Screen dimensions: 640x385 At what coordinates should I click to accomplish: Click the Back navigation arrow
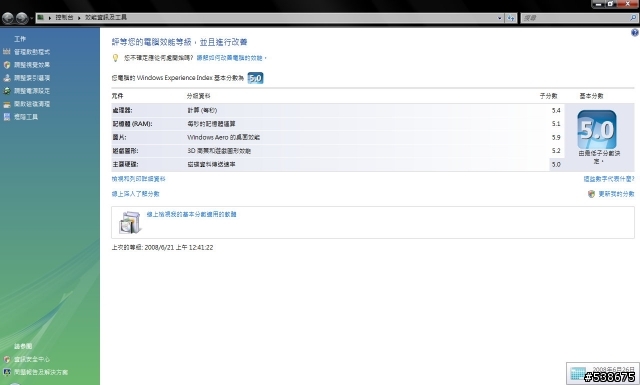tap(8, 18)
